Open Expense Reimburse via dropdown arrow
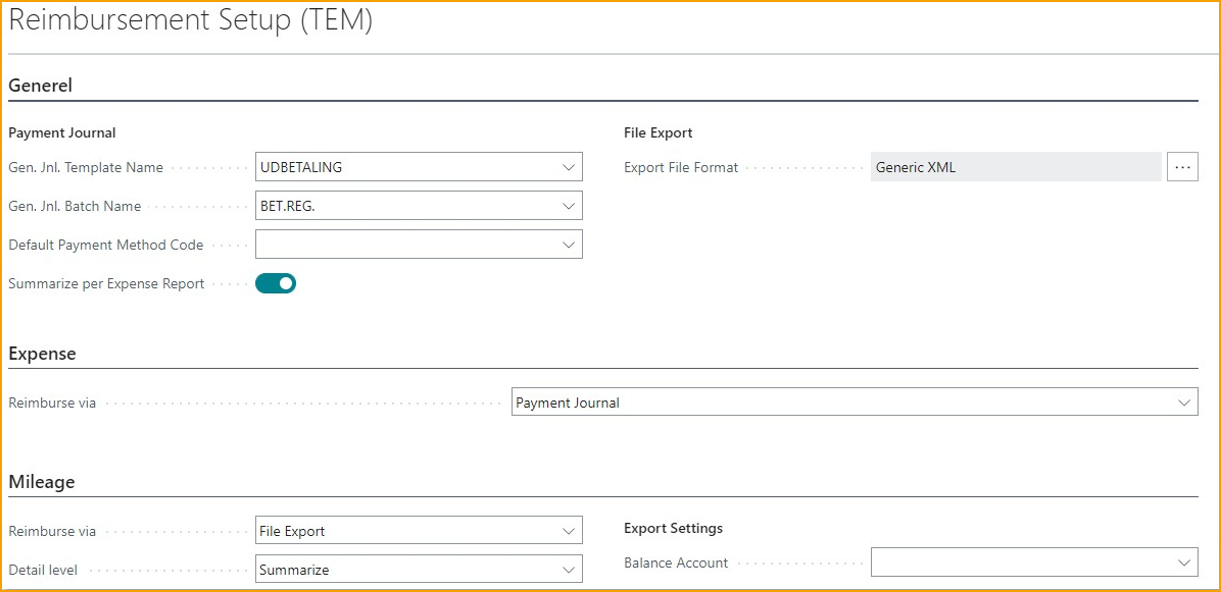 [x=1184, y=403]
